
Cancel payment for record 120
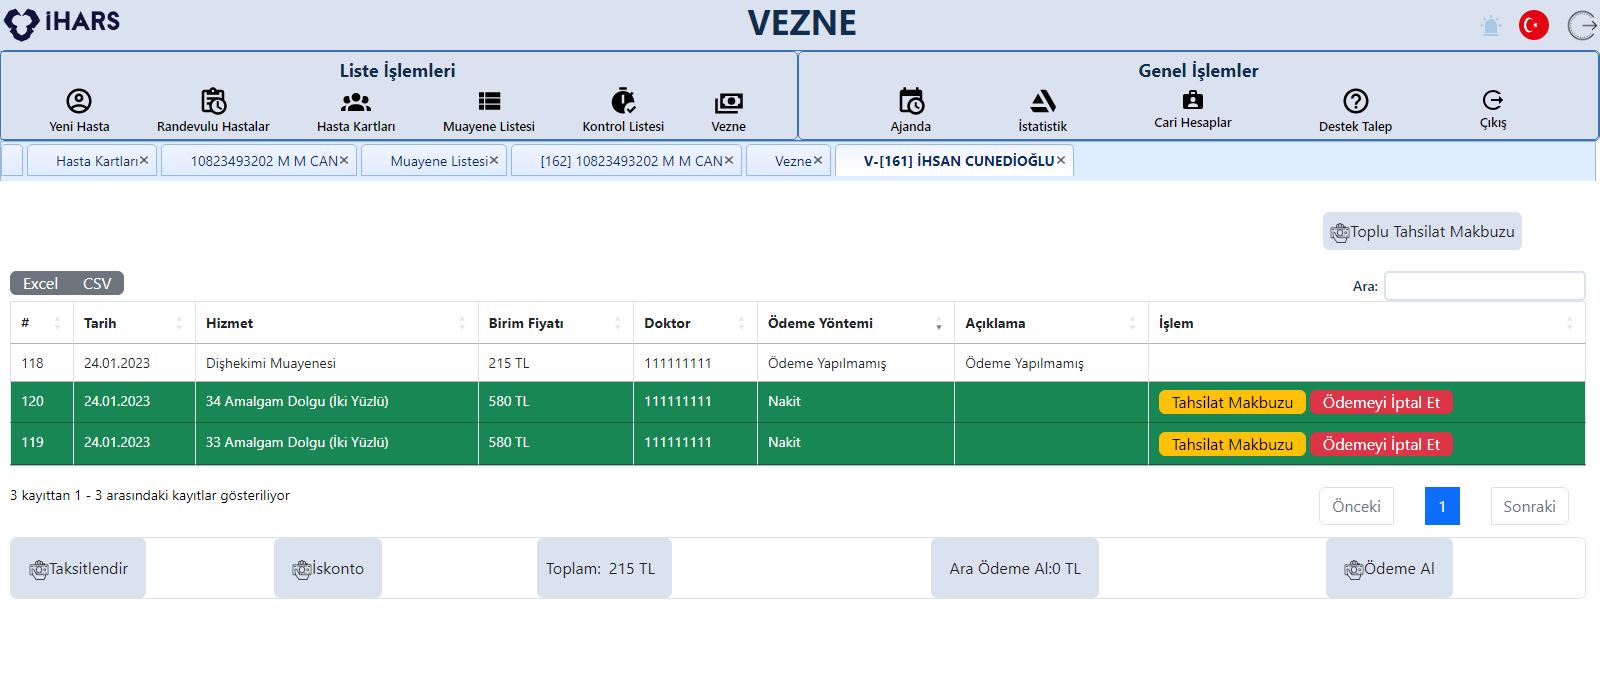pos(1381,402)
